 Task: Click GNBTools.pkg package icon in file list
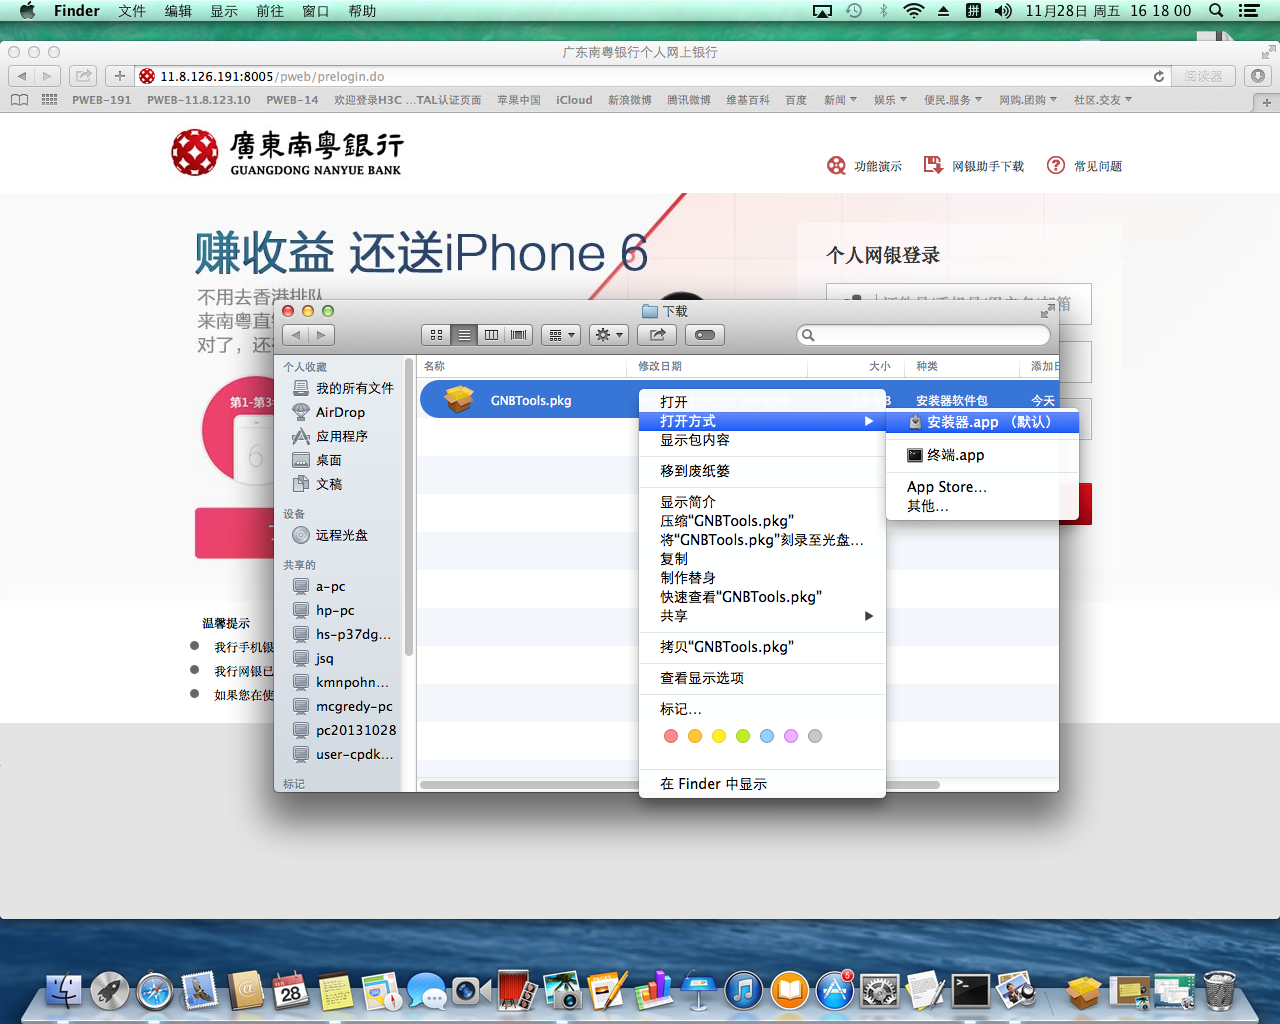point(459,400)
